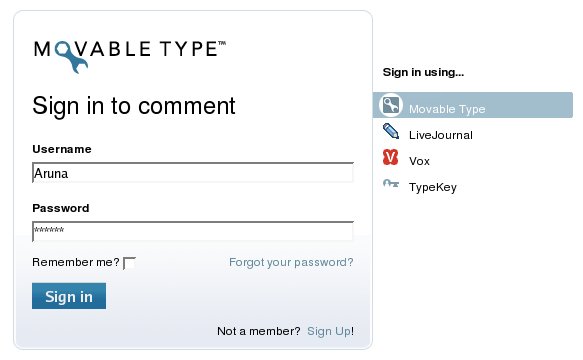Click the blue Sign in button
Screen dimensions: 583x360
(69, 296)
